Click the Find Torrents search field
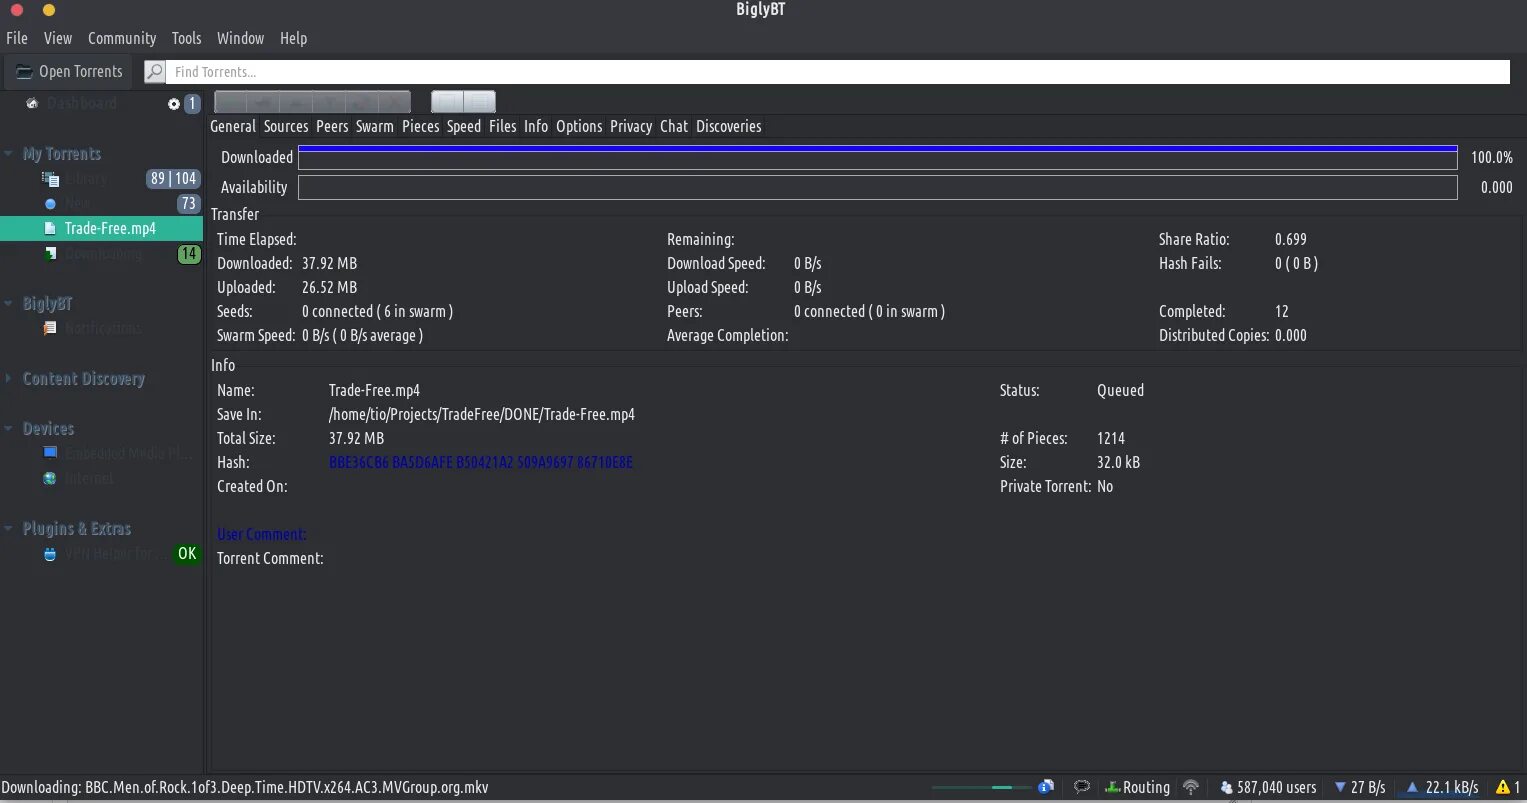This screenshot has width=1527, height=803. pos(839,72)
